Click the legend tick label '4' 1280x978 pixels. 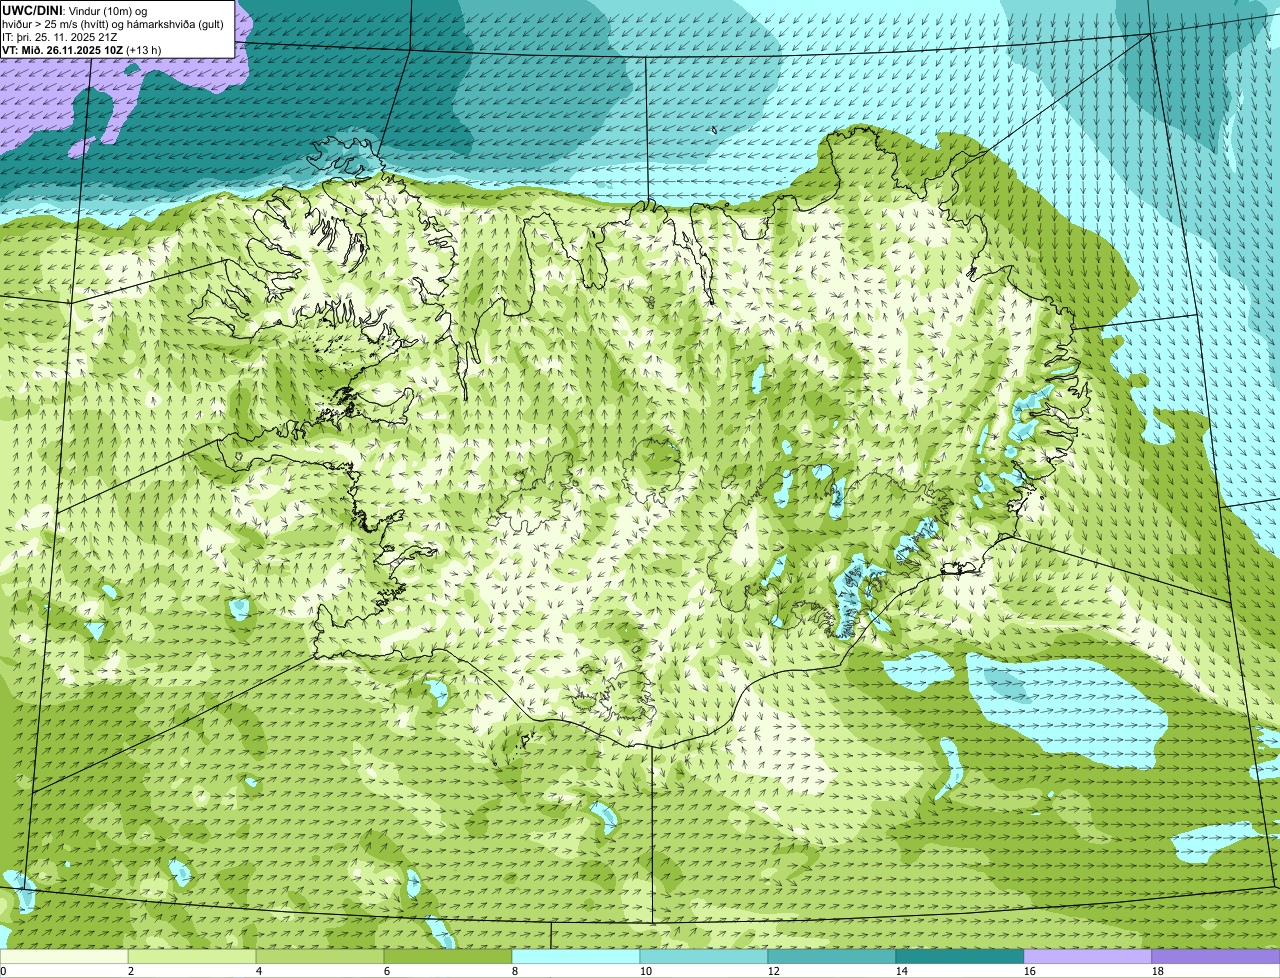click(x=259, y=971)
